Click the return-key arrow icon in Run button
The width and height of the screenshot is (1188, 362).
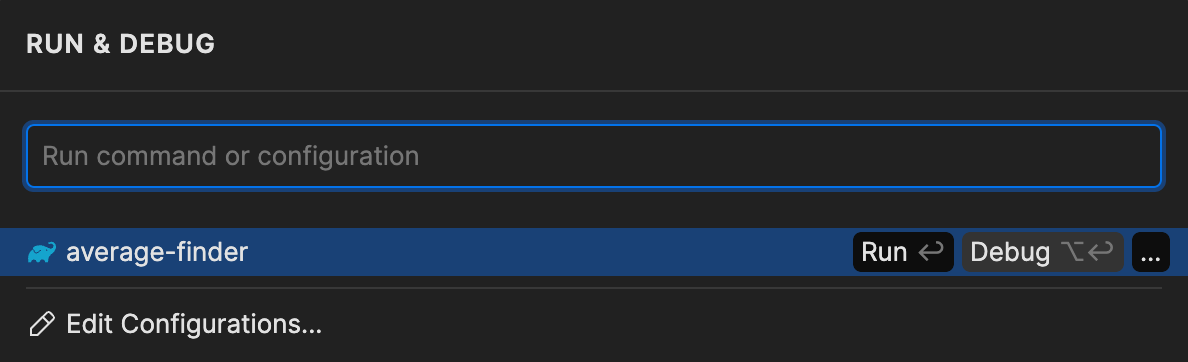point(930,252)
